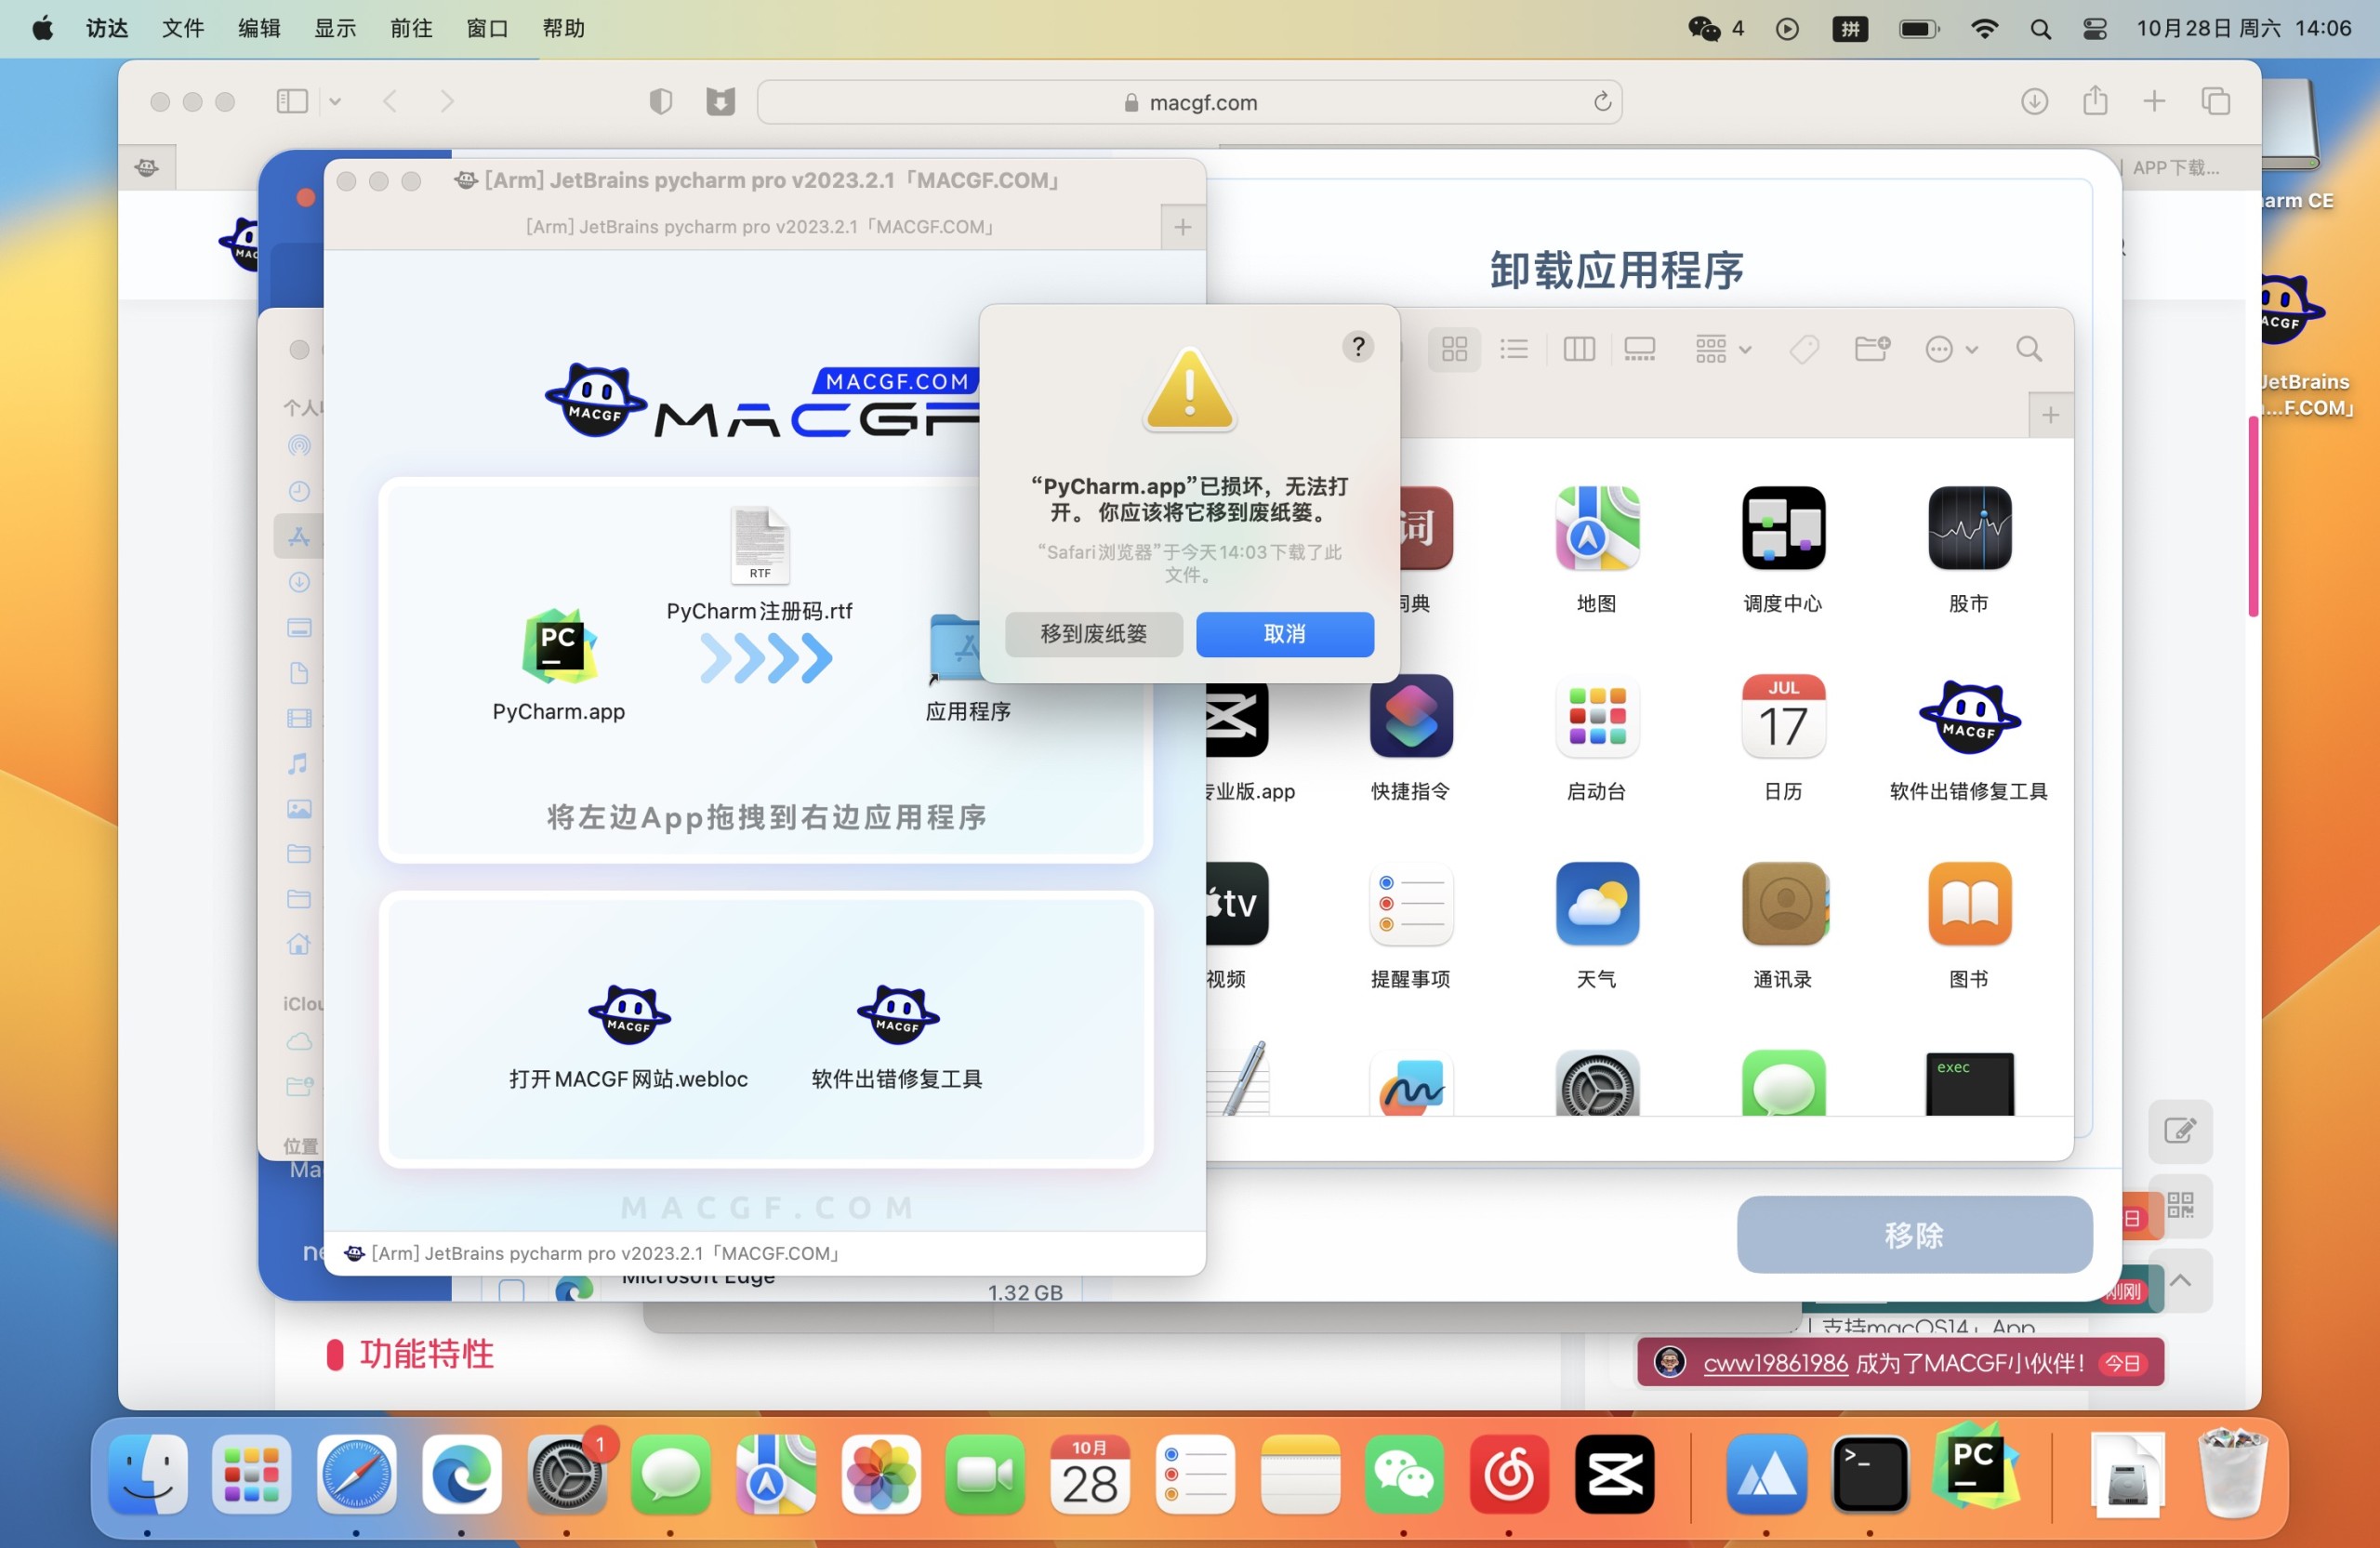The width and height of the screenshot is (2380, 1548).
Task: Click 取消 in the PyCharm damaged dialog
Action: tap(1284, 634)
